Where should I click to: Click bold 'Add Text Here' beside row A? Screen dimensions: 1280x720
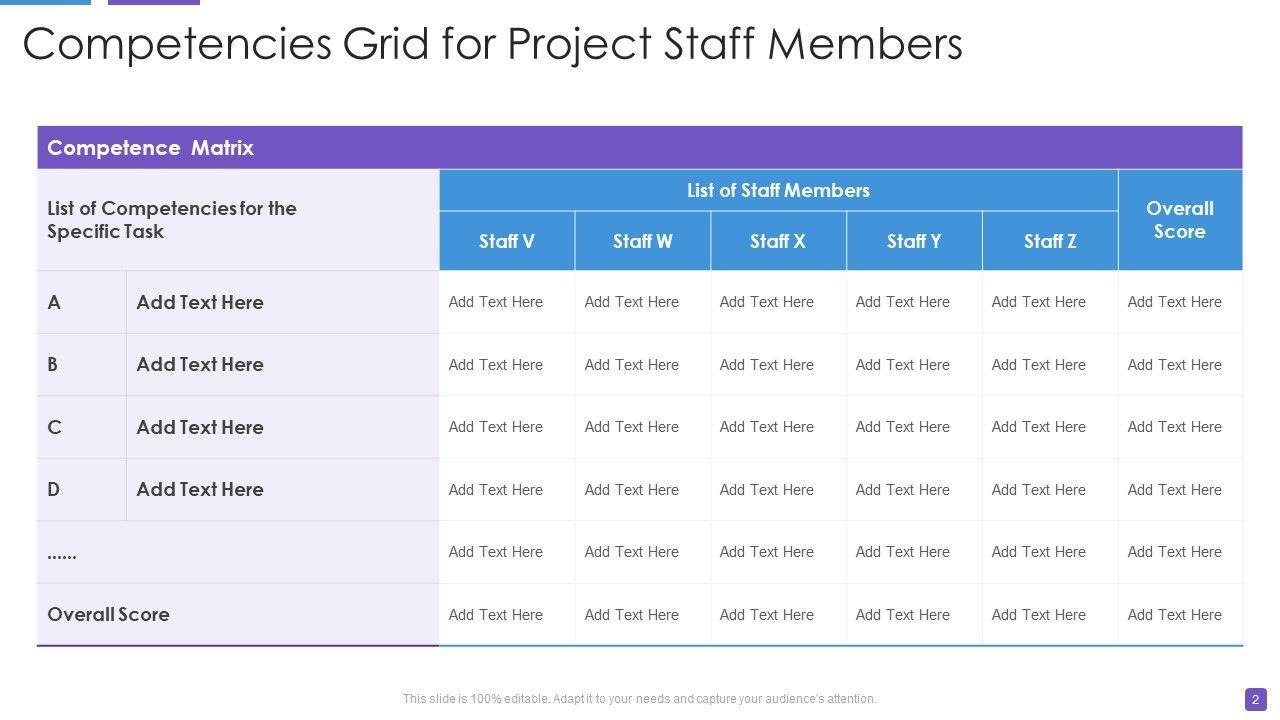coord(200,302)
